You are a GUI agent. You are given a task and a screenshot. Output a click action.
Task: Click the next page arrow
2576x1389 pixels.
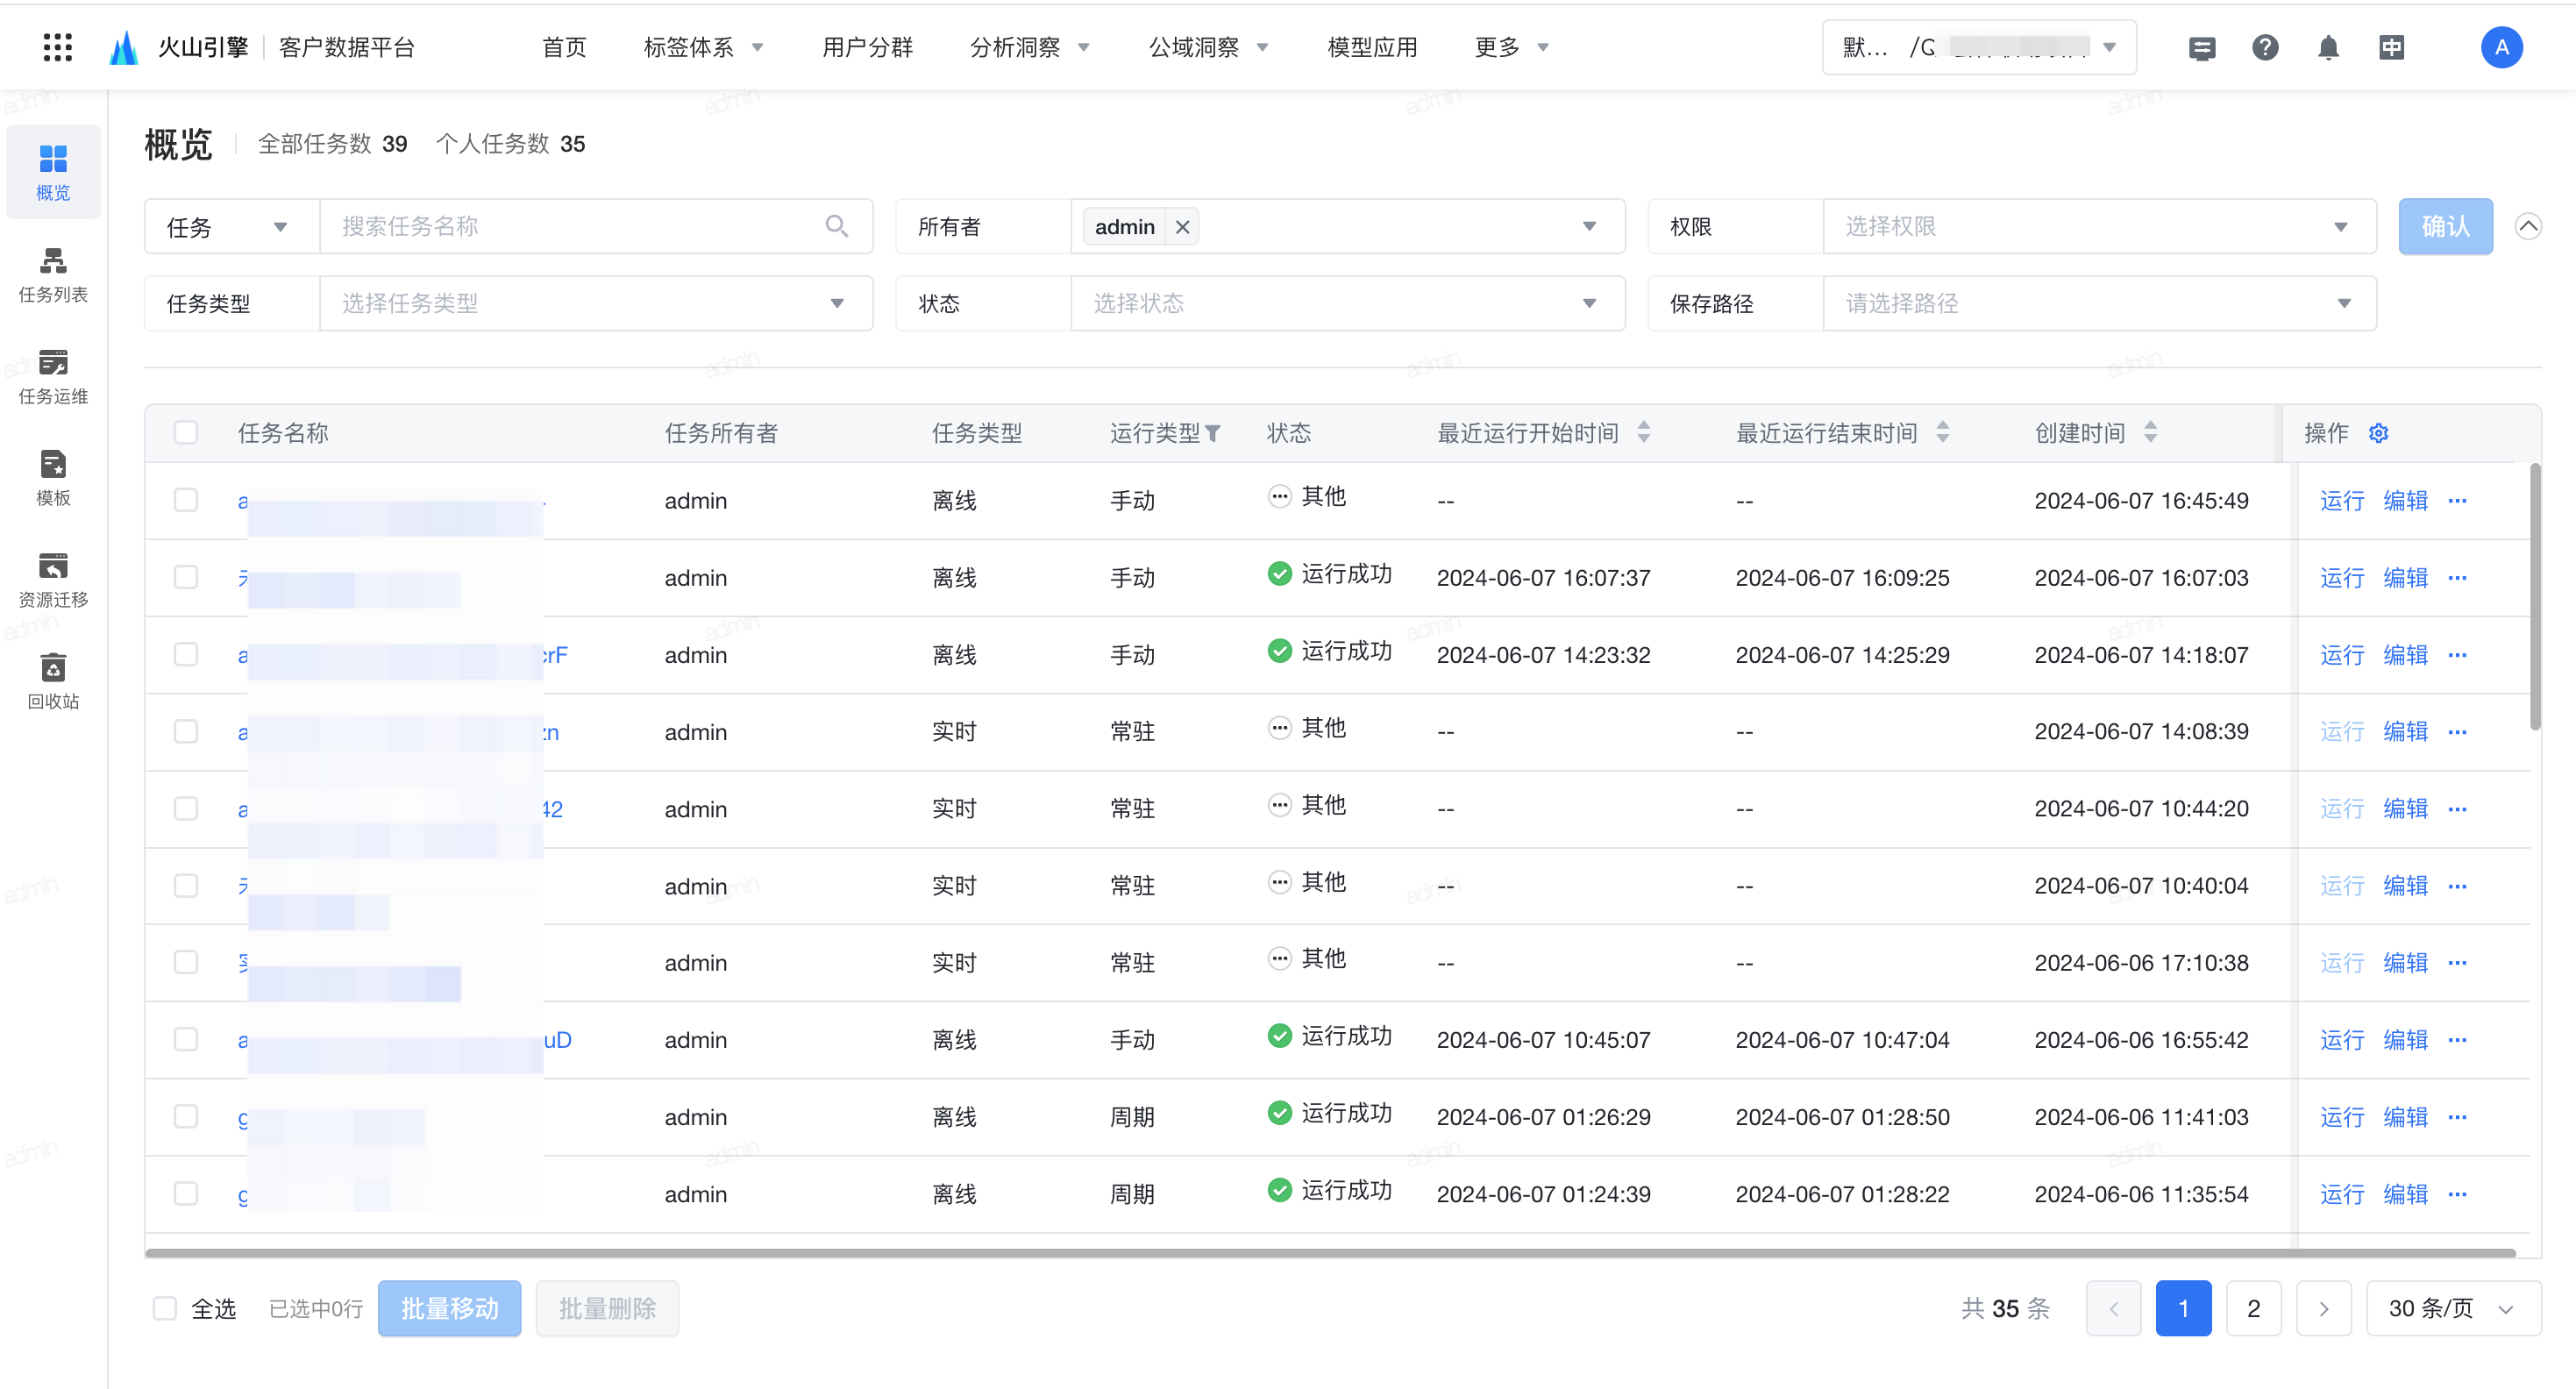tap(2323, 1308)
